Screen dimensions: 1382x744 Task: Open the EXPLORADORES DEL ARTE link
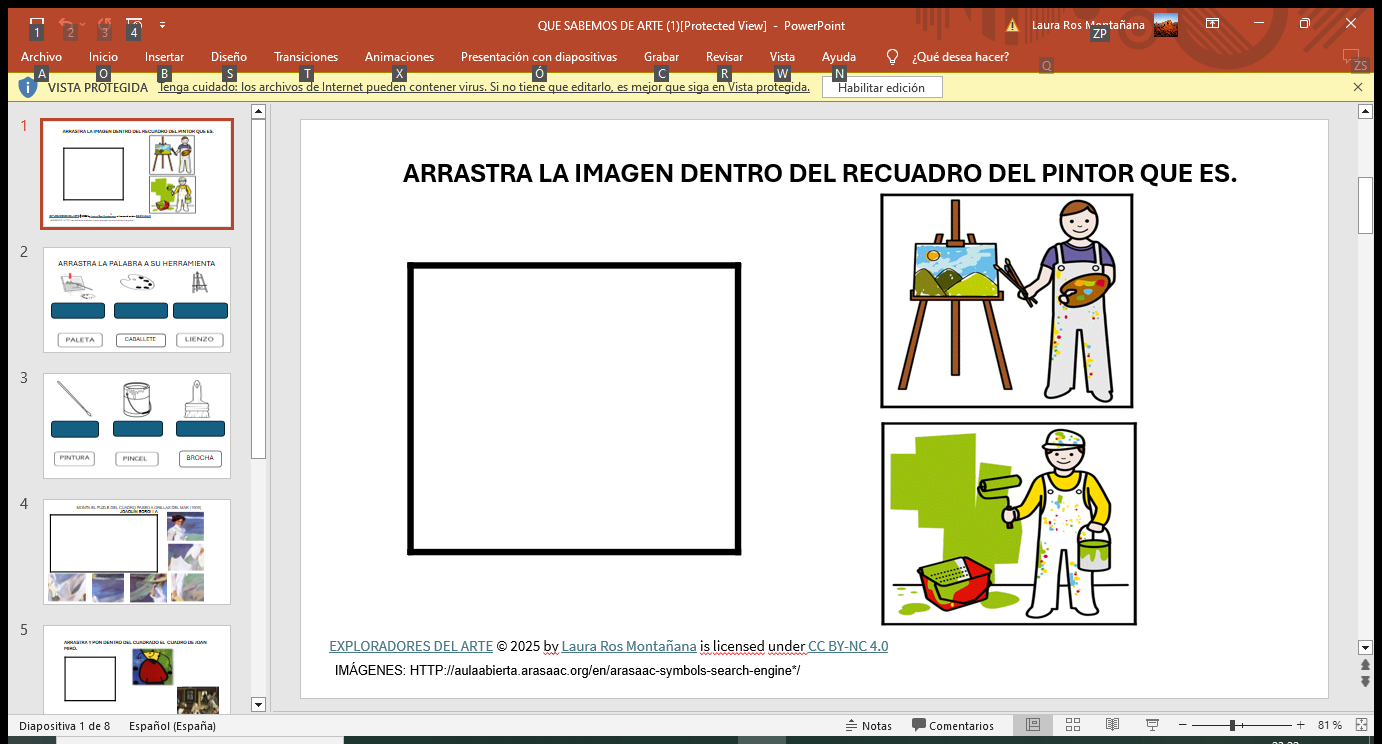pyautogui.click(x=411, y=646)
